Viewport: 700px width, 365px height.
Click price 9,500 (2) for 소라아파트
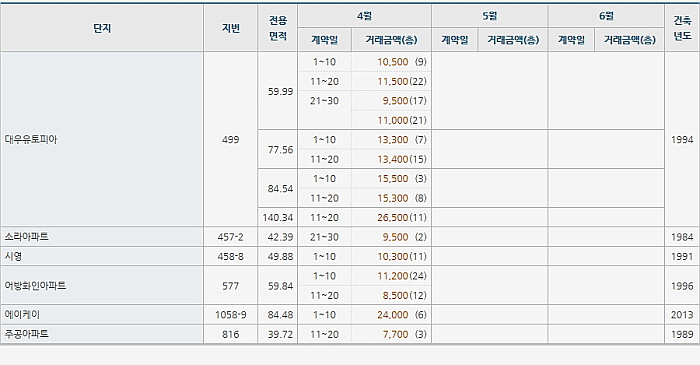404,237
